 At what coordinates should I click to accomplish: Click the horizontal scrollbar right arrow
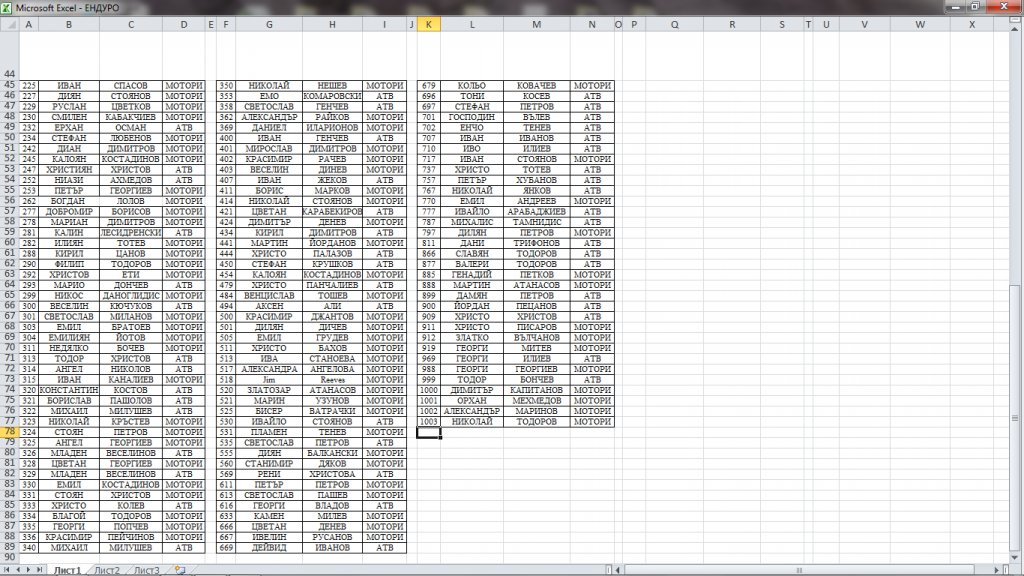point(997,570)
